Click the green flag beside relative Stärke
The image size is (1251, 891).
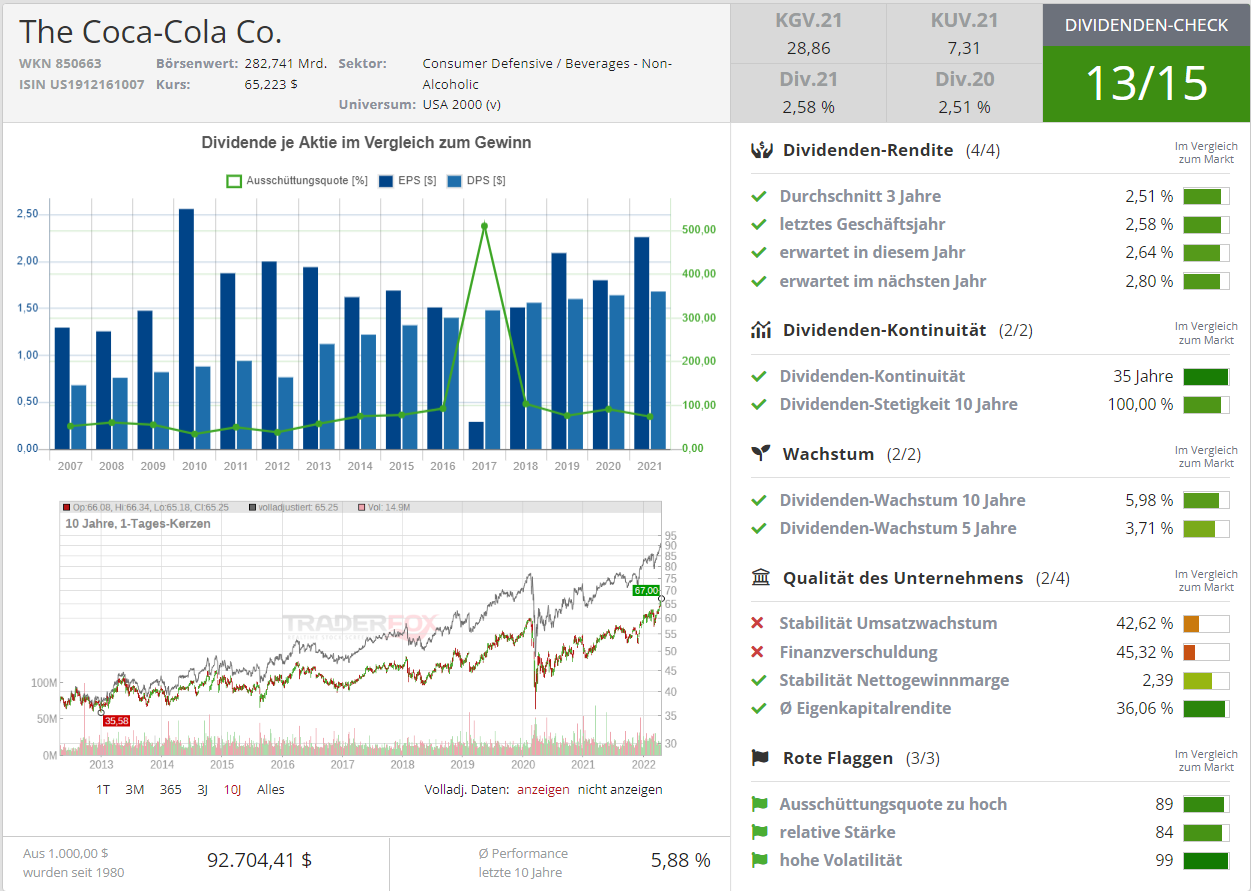tap(759, 832)
